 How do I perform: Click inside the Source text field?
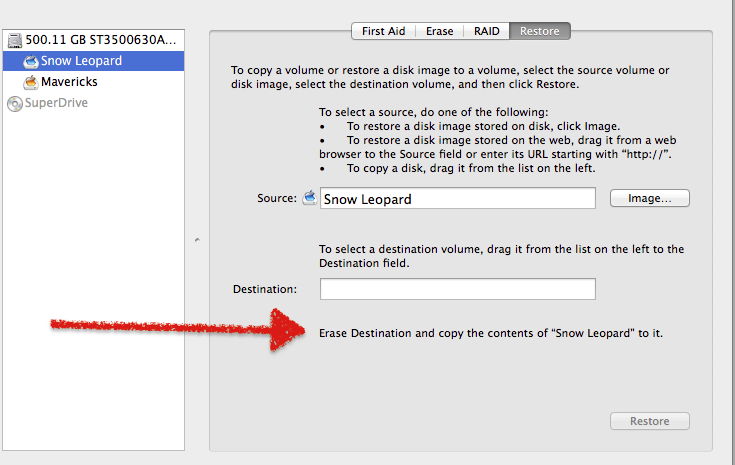(457, 199)
